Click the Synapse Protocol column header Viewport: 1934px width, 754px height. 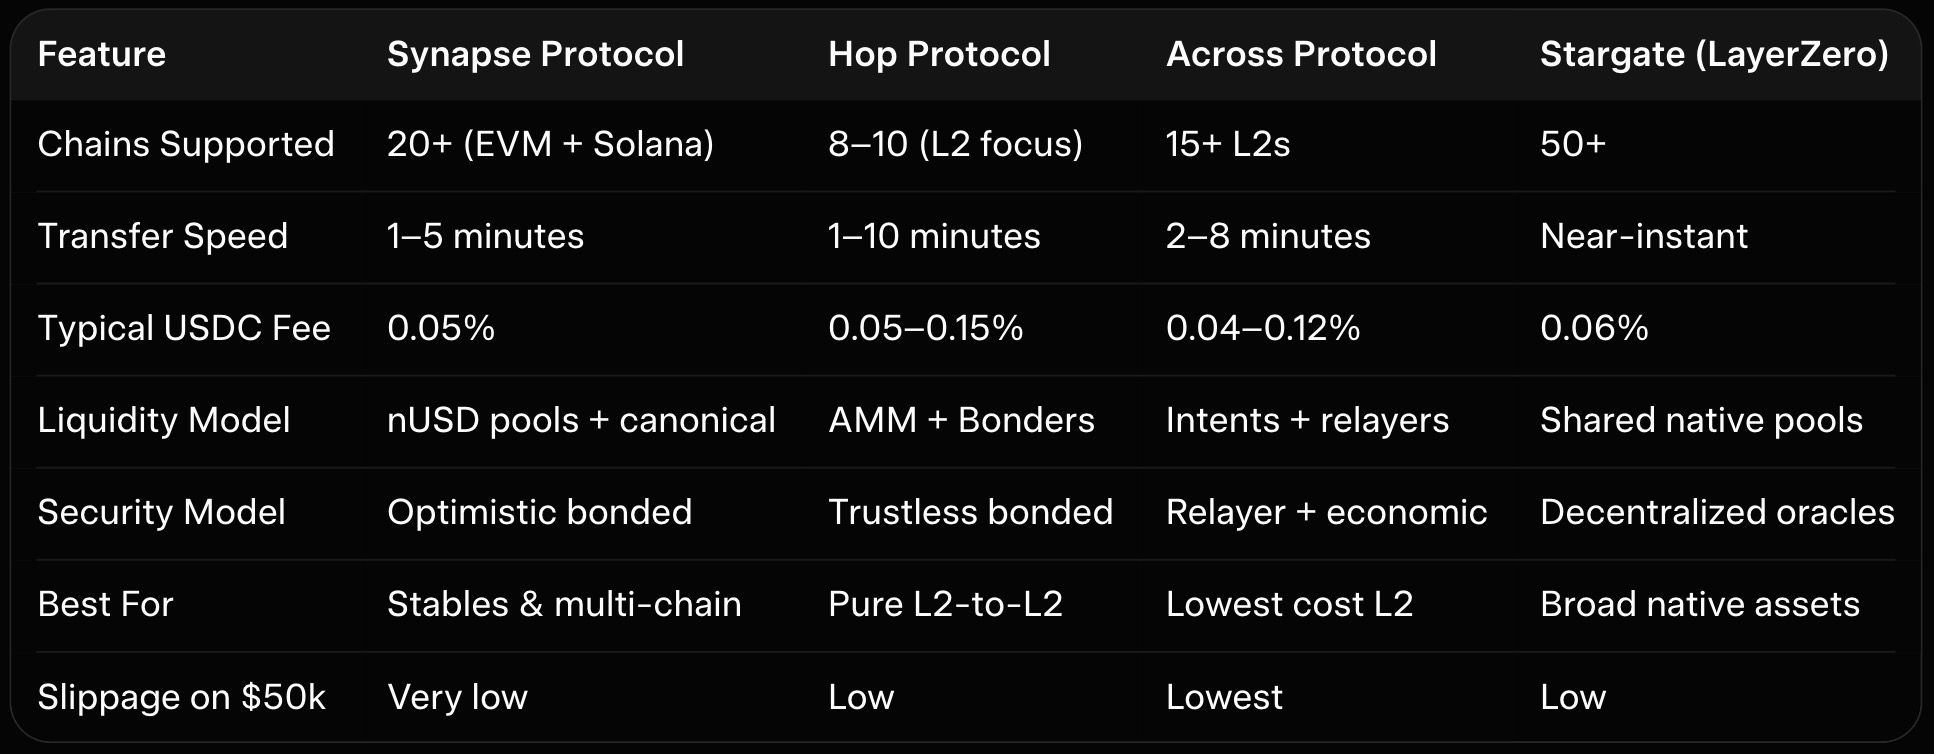pyautogui.click(x=535, y=54)
